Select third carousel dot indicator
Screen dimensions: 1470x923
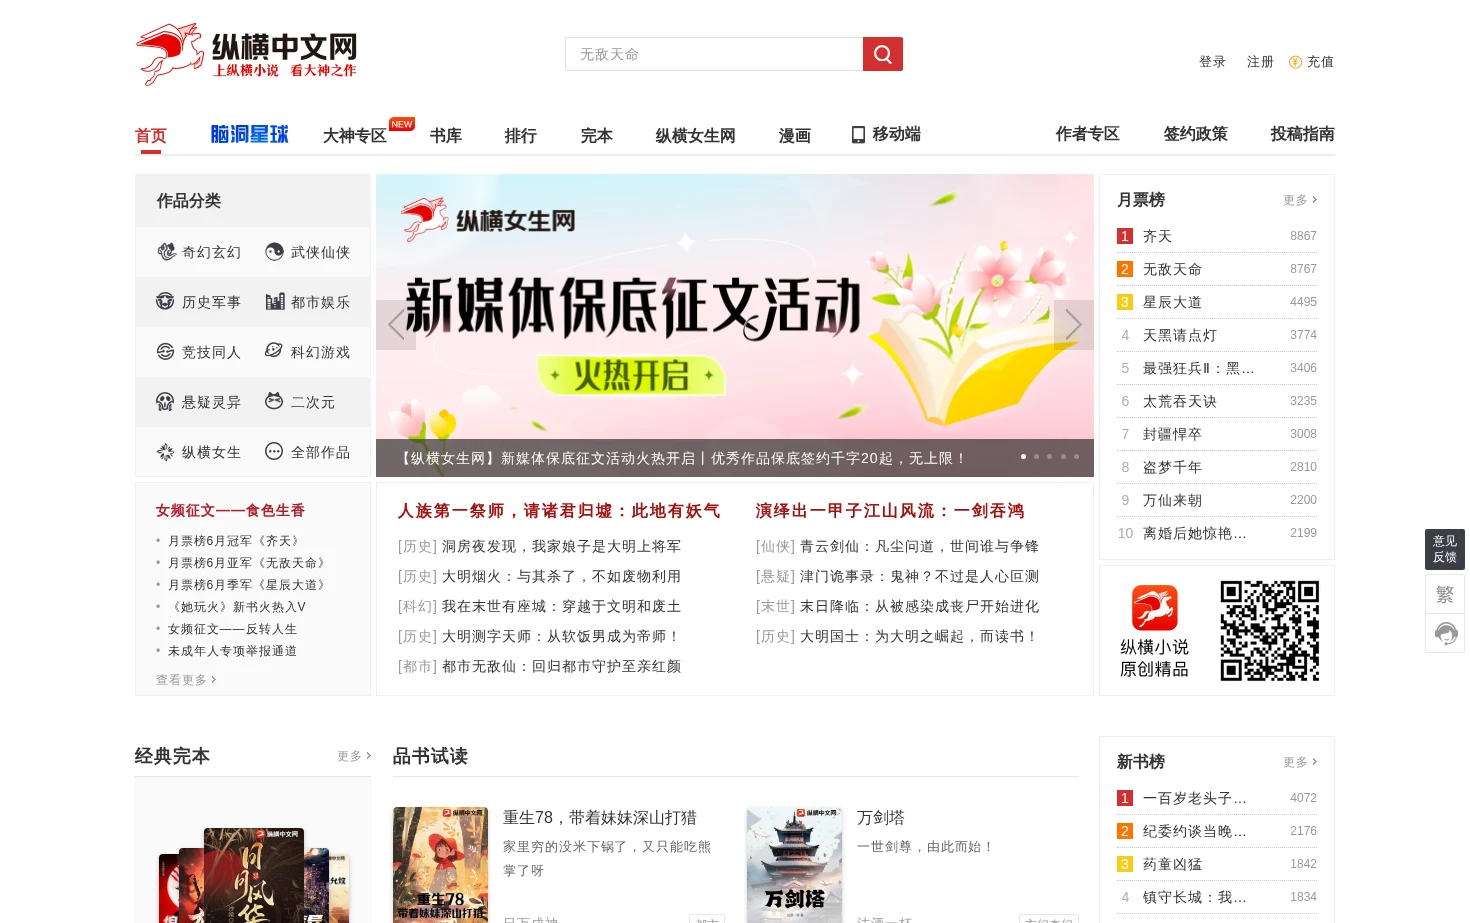[1050, 456]
